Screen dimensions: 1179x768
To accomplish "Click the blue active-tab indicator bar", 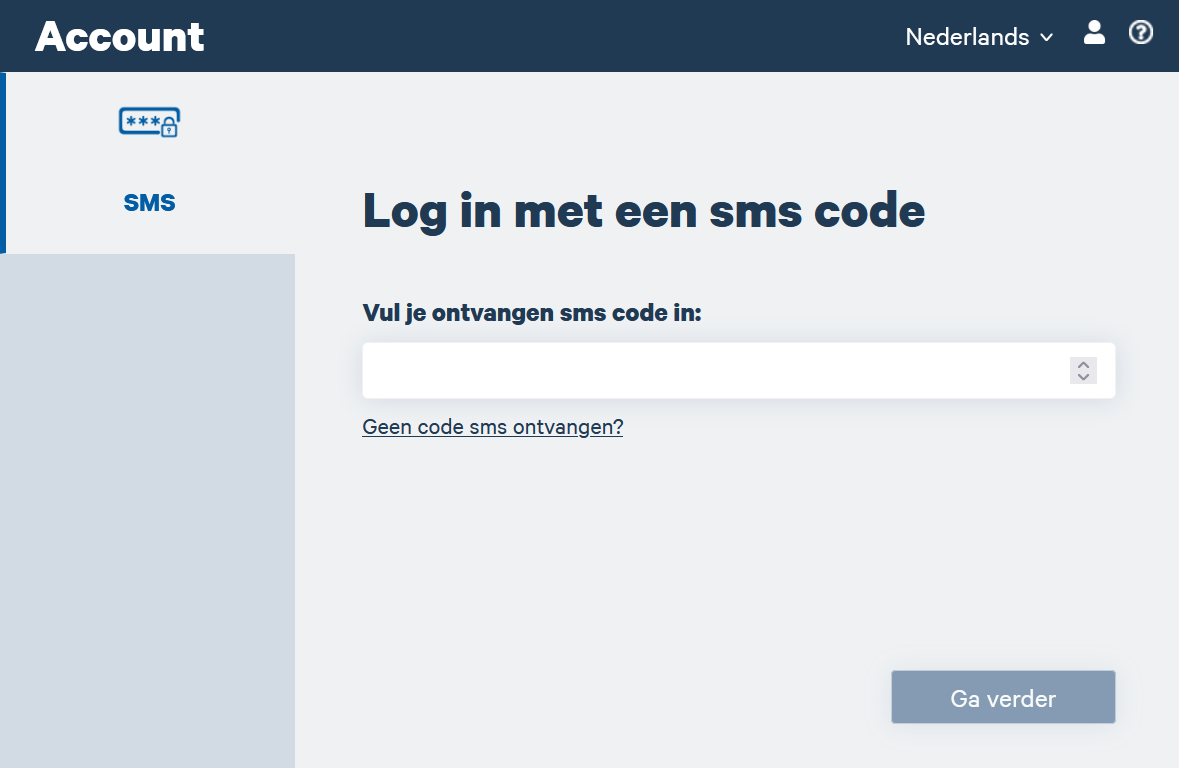I will [3, 162].
